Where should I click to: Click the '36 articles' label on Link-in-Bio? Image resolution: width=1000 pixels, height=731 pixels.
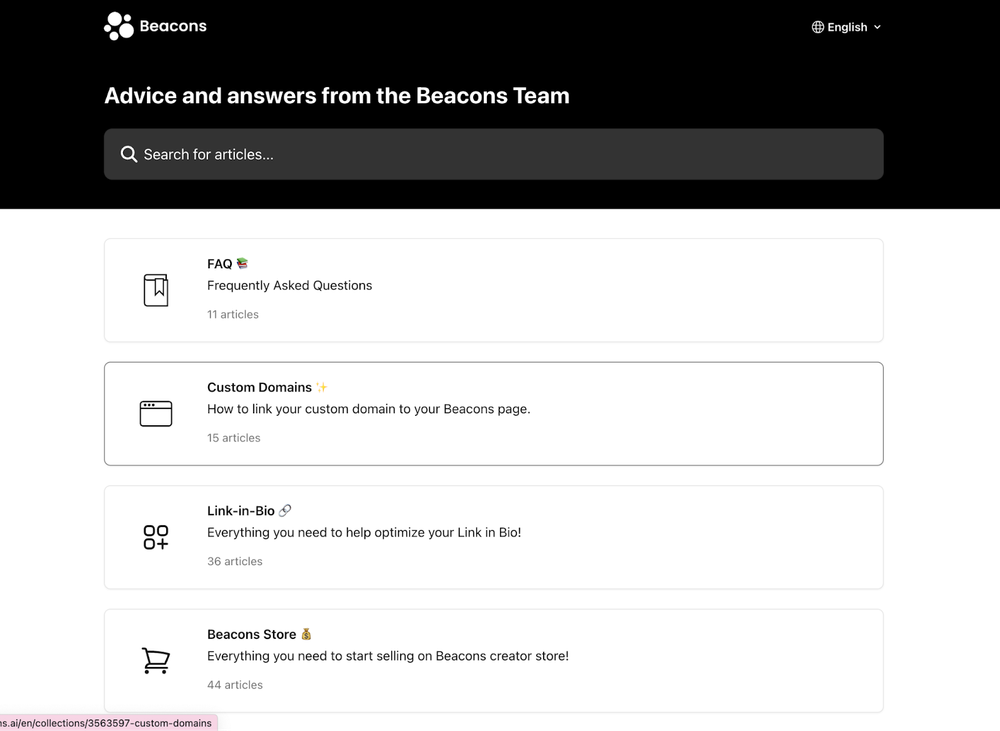(x=234, y=561)
